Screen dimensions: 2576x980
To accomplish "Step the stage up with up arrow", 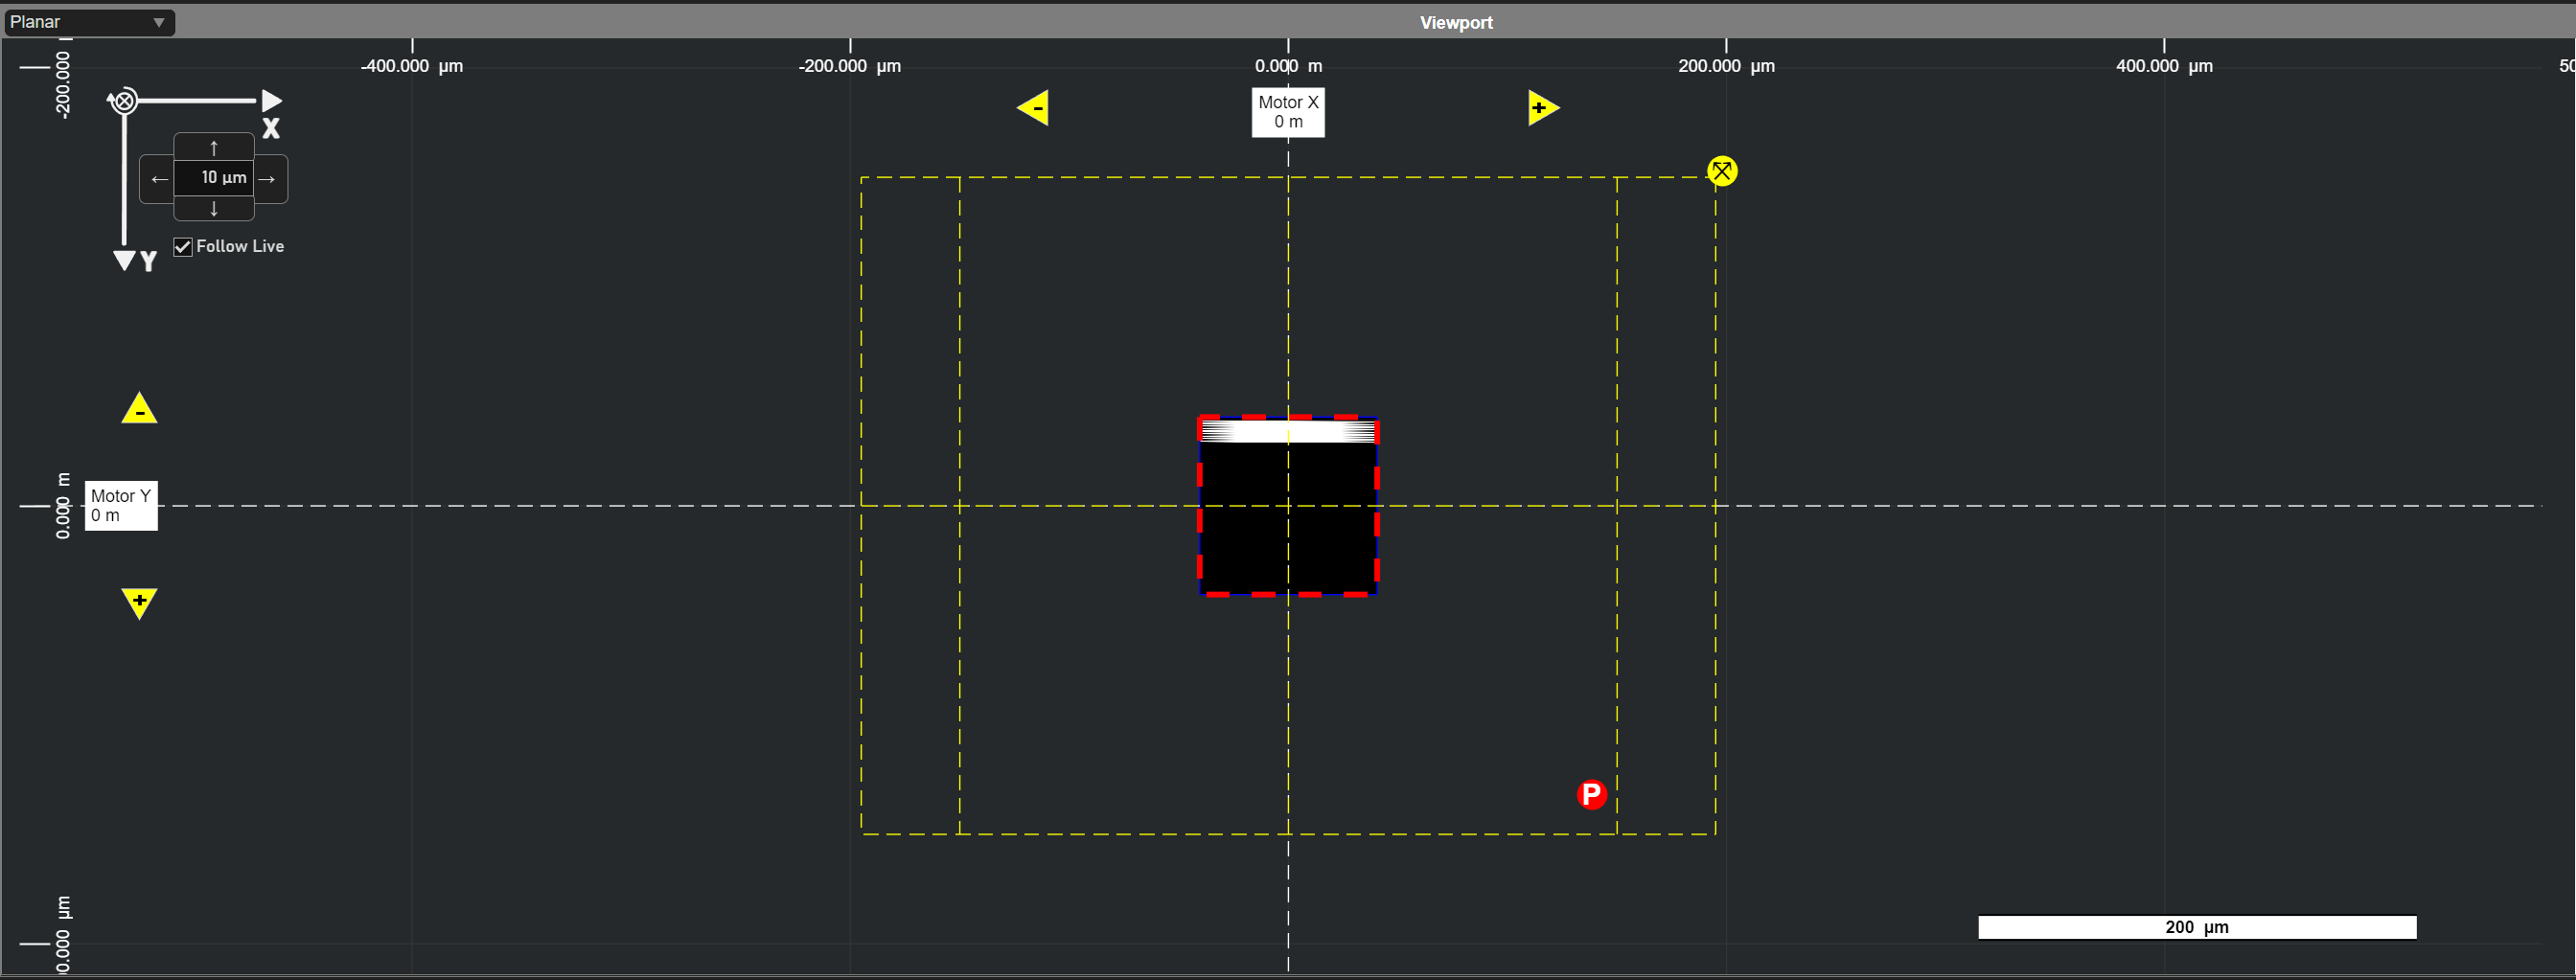I will click(x=213, y=147).
